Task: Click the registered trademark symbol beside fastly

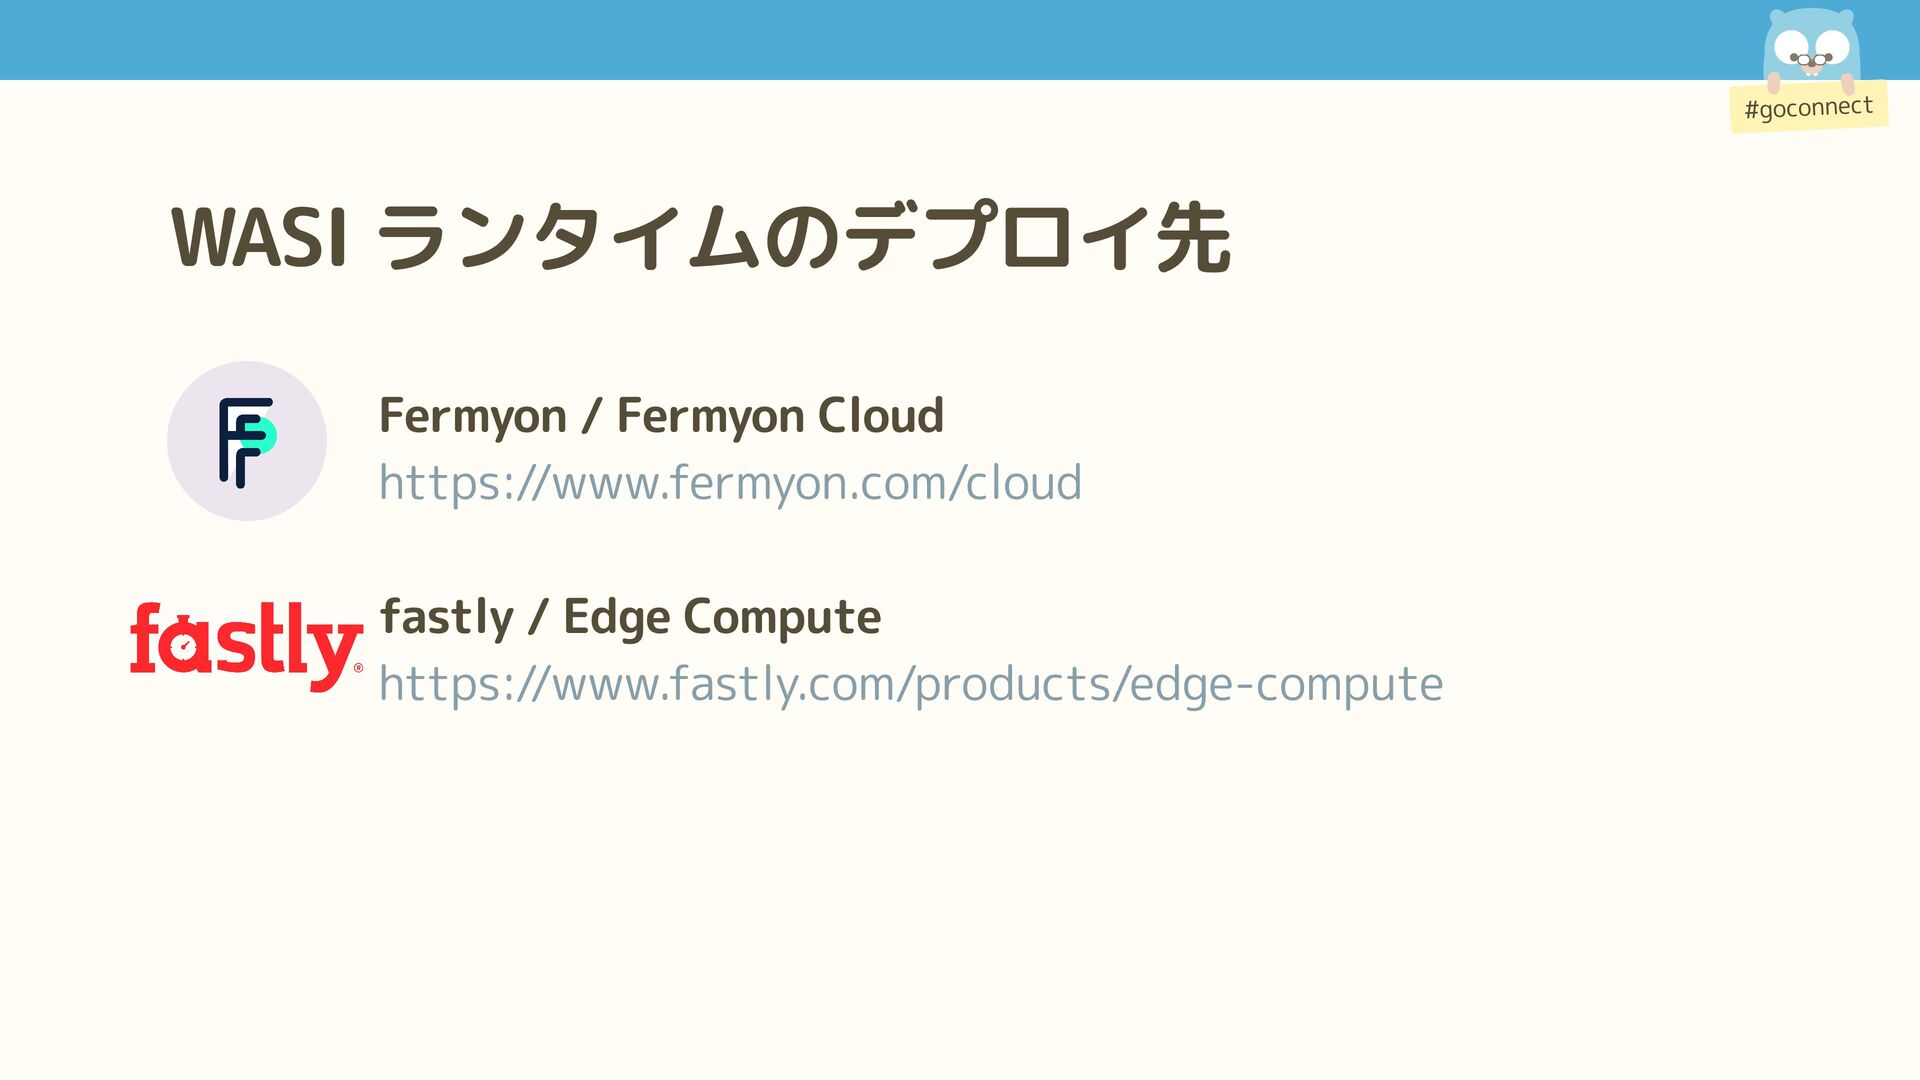Action: pyautogui.click(x=359, y=668)
